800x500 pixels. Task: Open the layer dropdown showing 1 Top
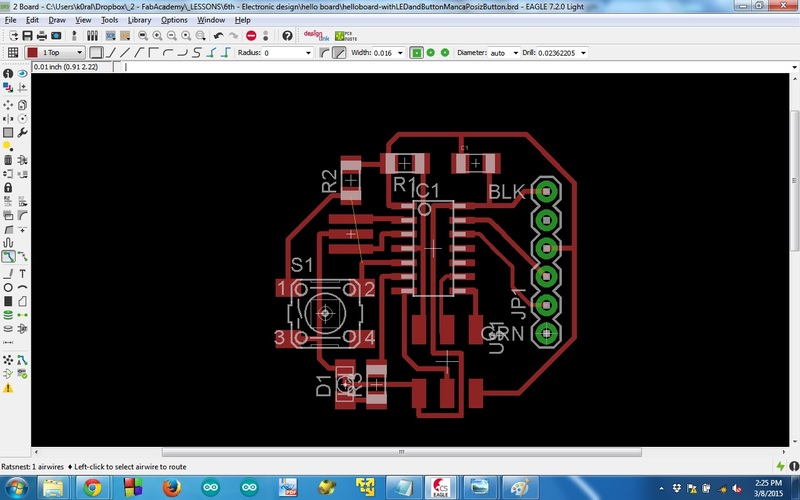pos(55,53)
